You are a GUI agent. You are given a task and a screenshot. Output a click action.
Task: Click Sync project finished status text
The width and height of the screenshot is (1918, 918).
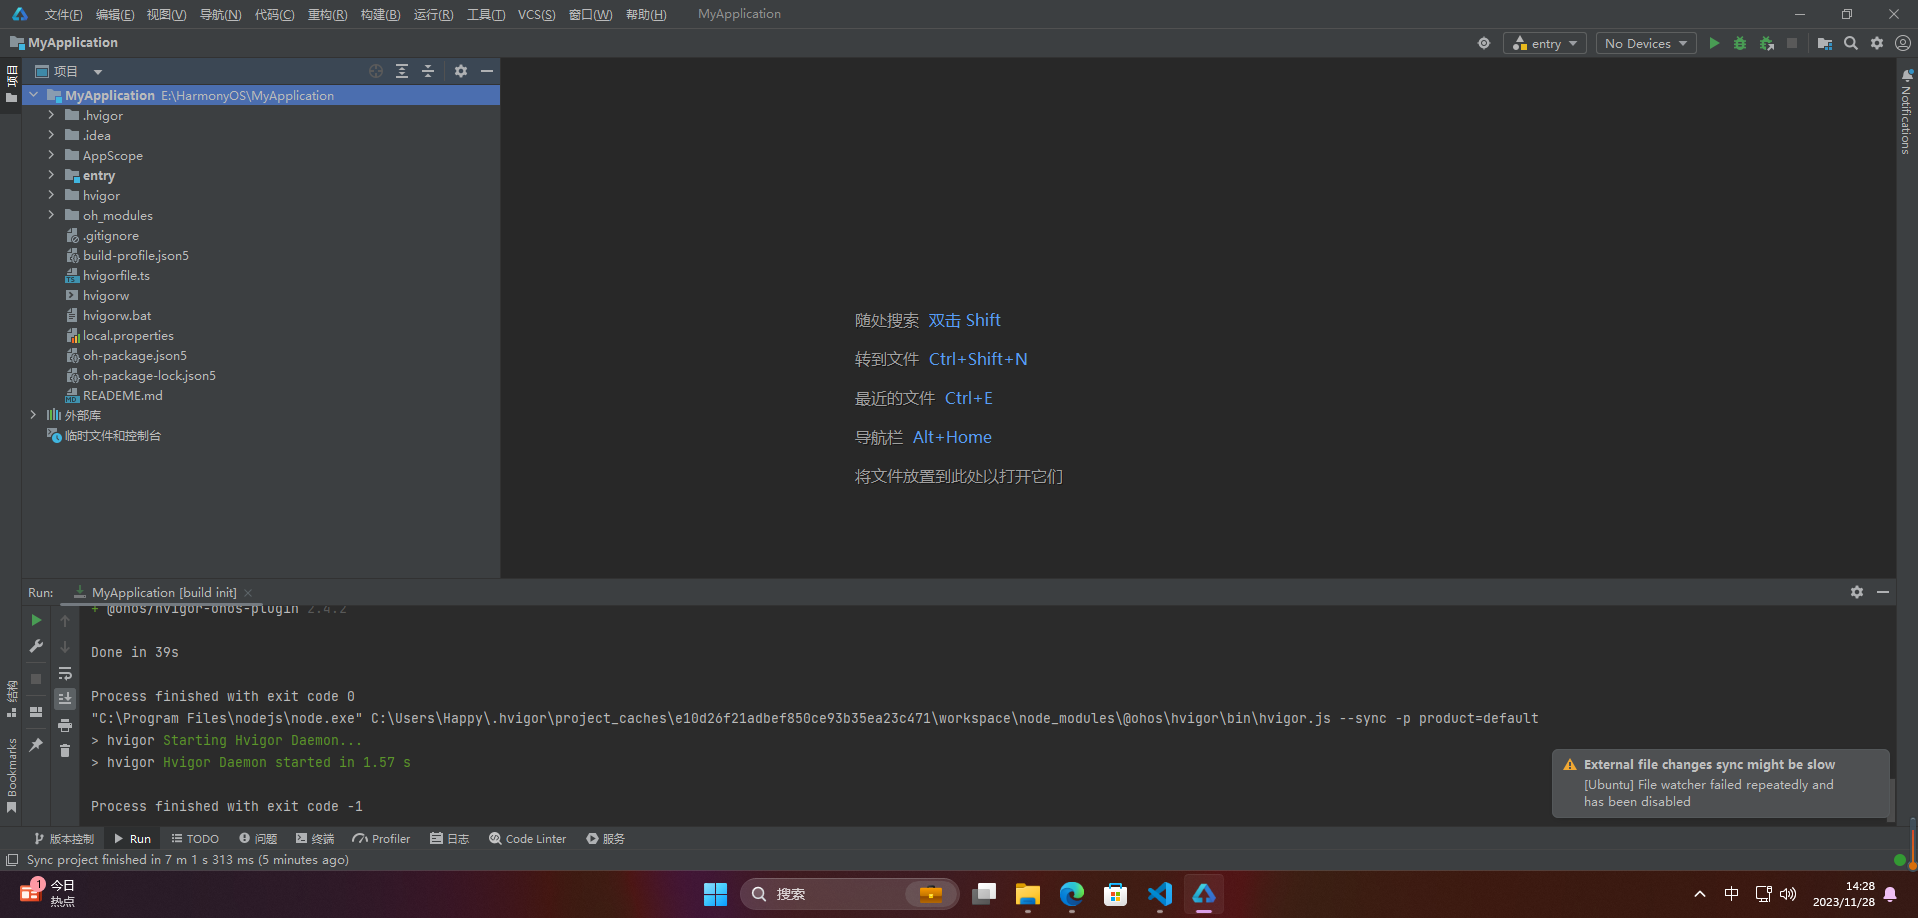(188, 860)
